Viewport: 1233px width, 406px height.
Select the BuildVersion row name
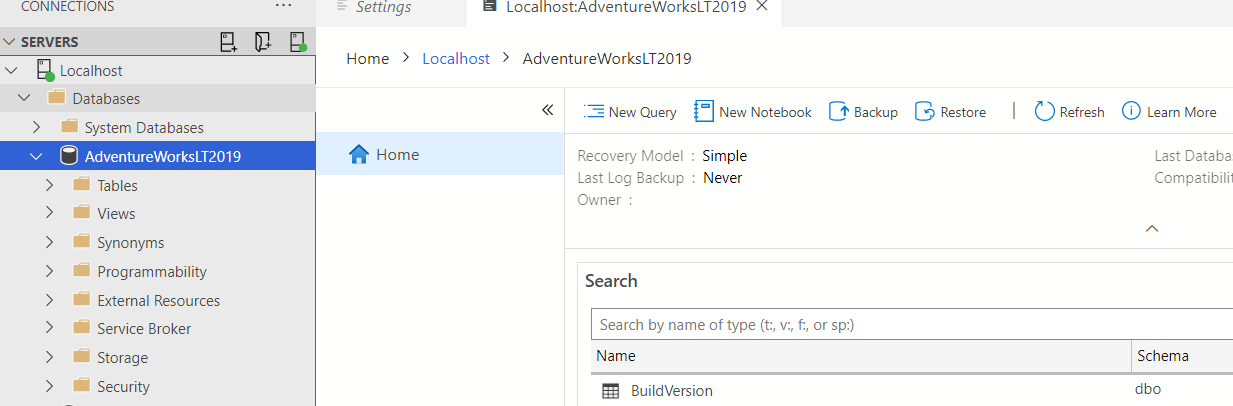[671, 391]
